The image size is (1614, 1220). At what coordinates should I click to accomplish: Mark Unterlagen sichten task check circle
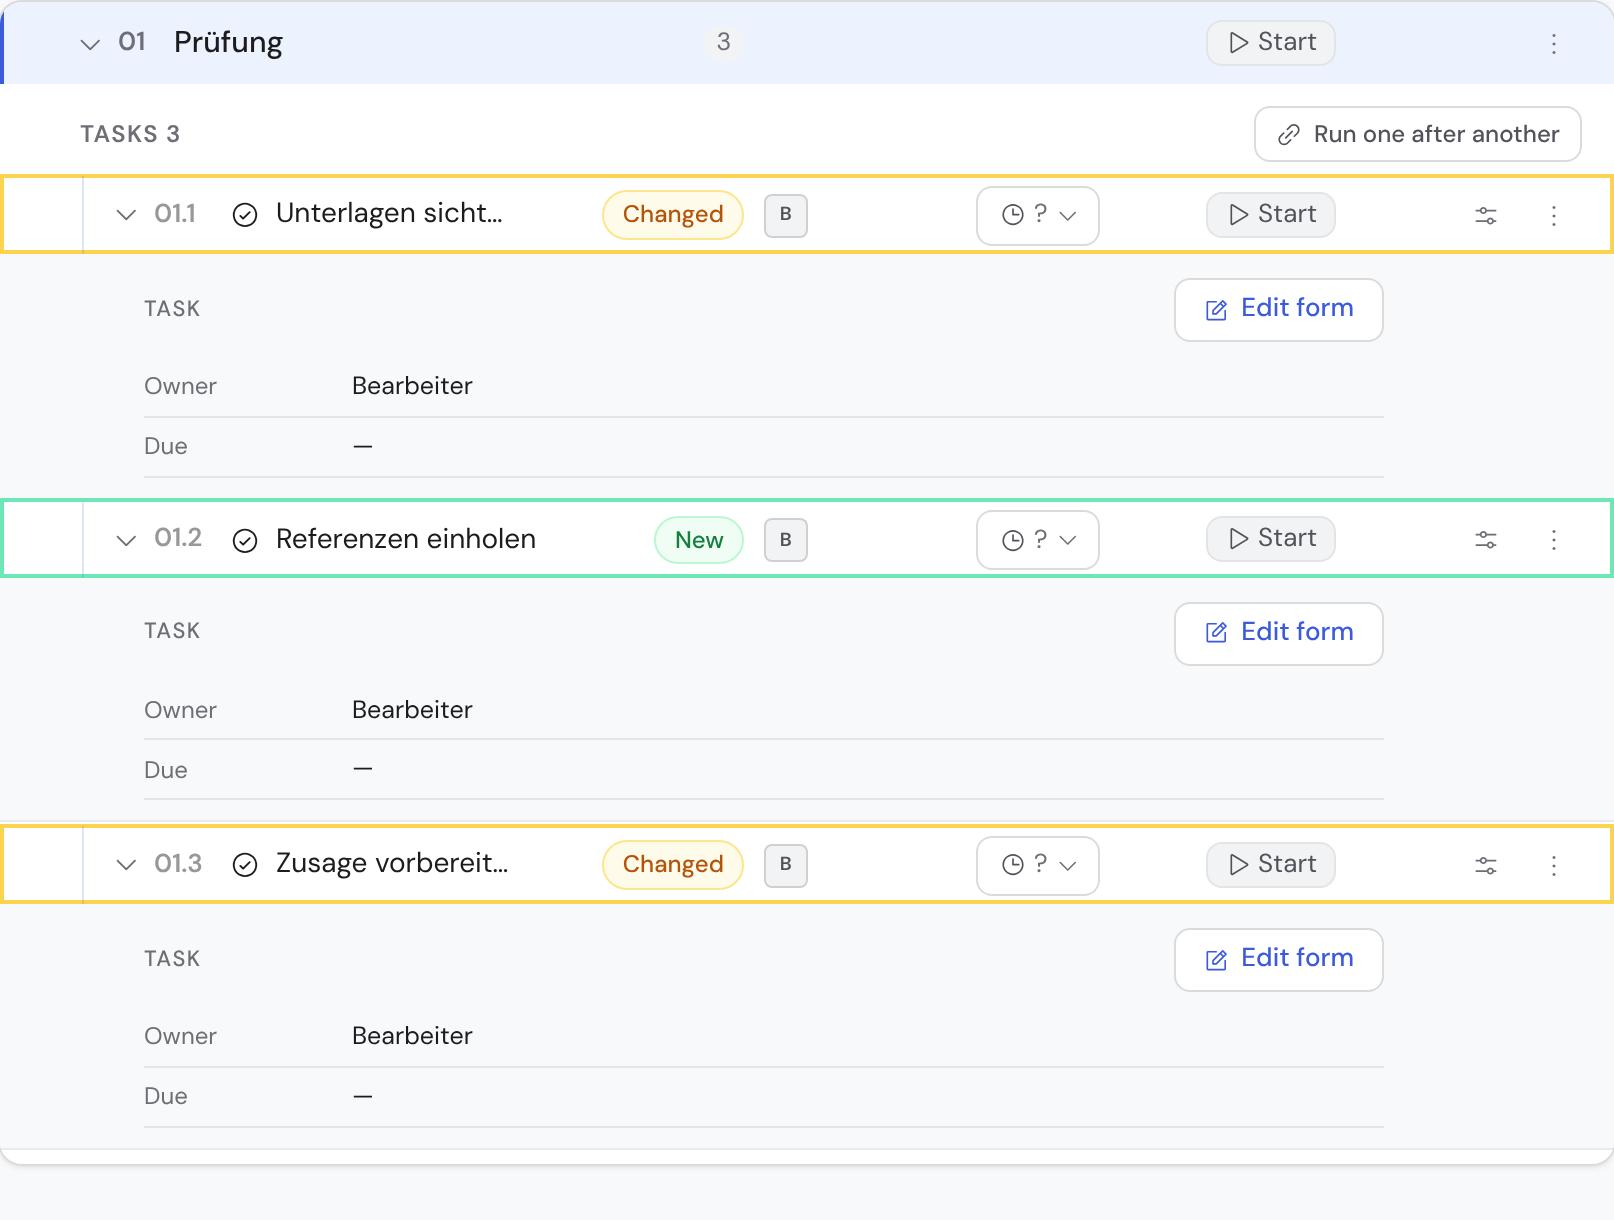click(x=245, y=215)
